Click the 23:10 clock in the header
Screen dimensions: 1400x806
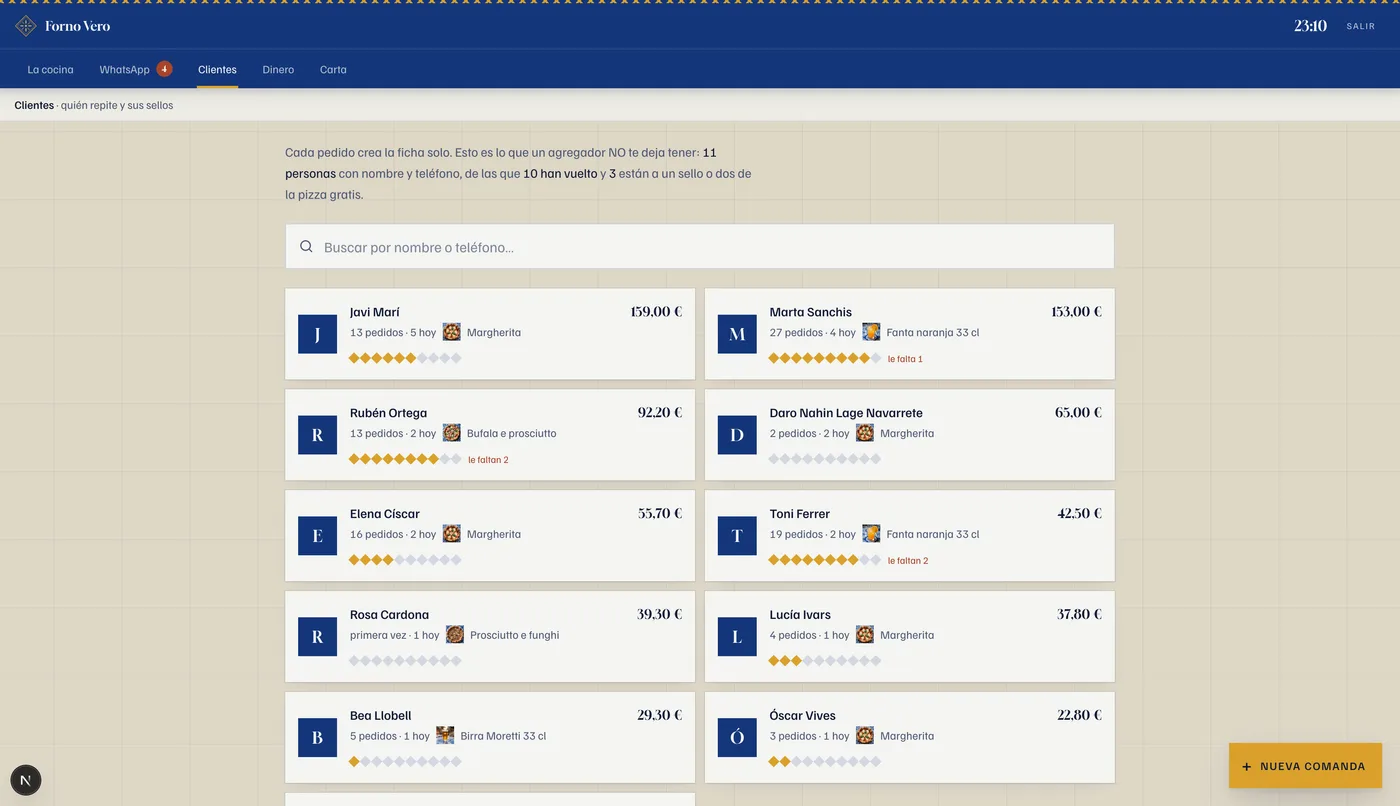1310,26
